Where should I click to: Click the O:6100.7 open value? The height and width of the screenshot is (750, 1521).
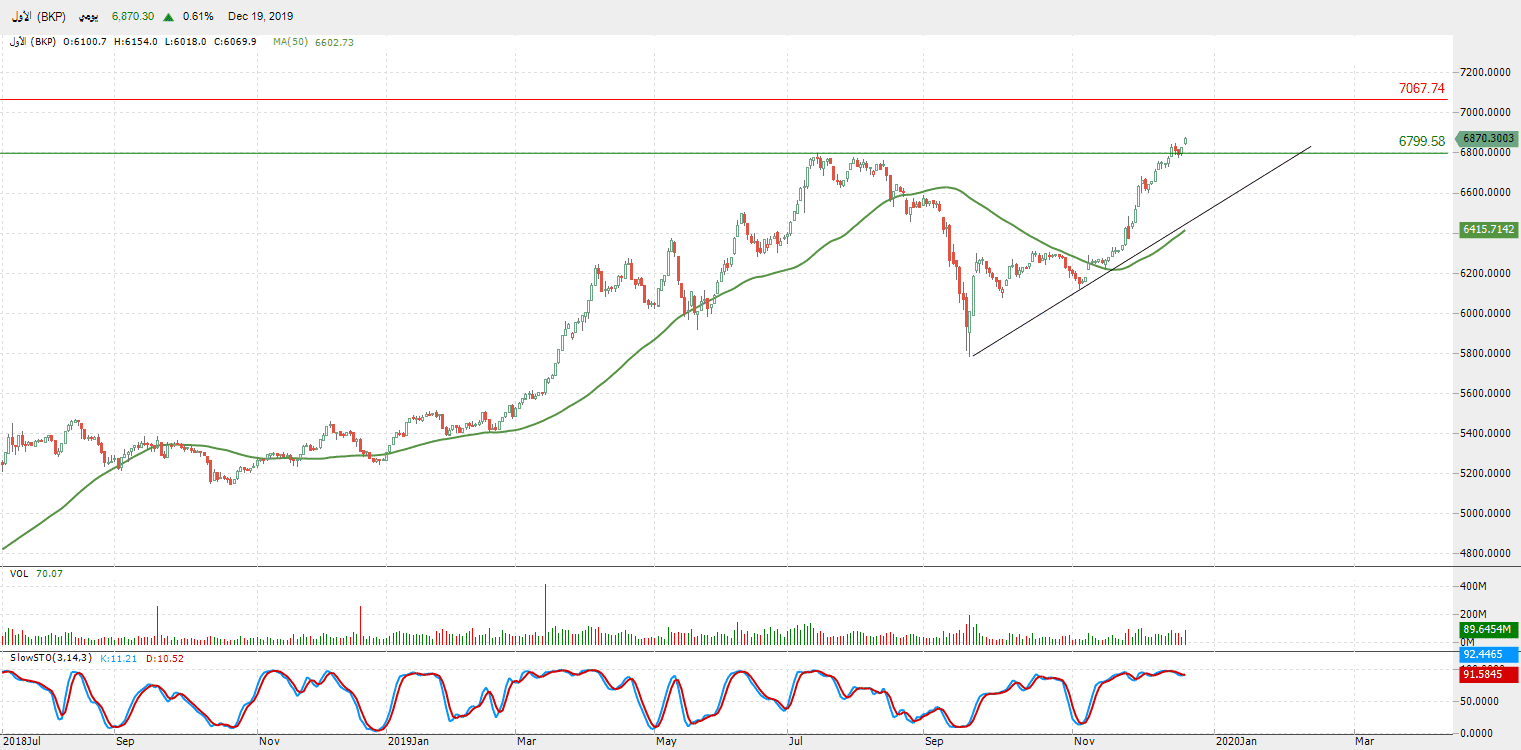tap(86, 42)
